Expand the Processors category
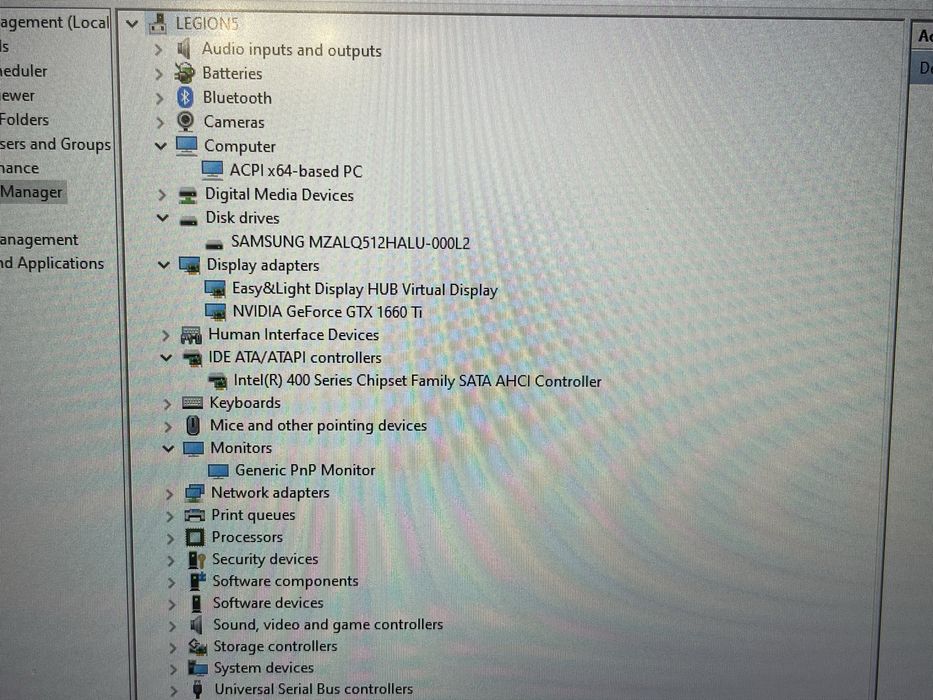Screen dimensions: 933x700 tap(171, 539)
